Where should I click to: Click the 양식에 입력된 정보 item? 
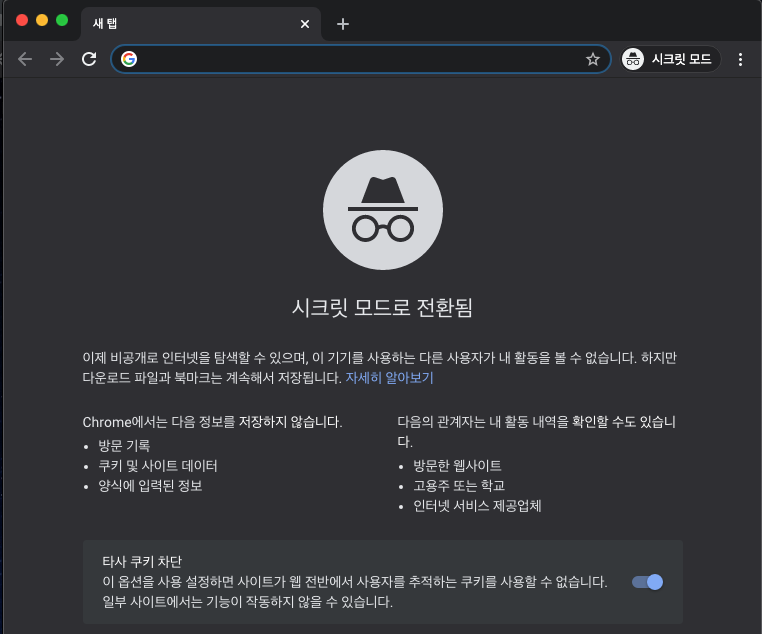coord(150,485)
